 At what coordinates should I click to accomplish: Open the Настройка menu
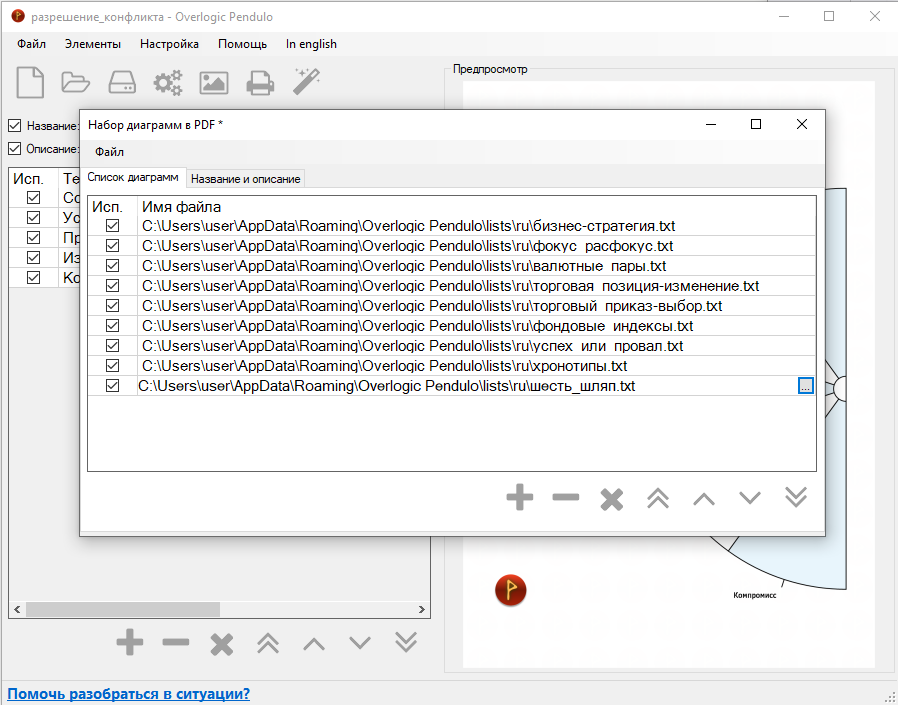170,44
